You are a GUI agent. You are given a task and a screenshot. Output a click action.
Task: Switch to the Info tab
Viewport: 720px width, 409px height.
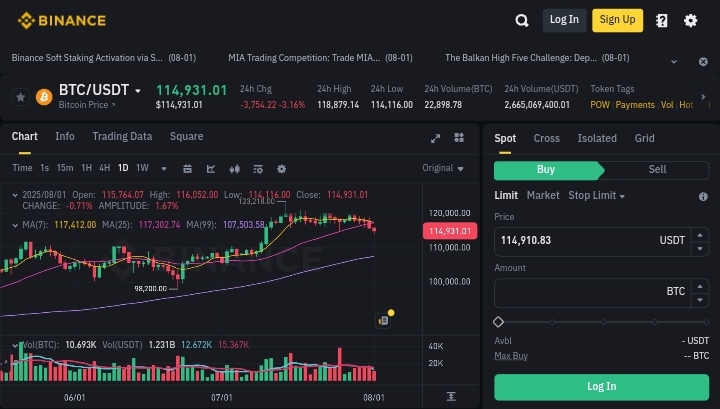[x=65, y=136]
